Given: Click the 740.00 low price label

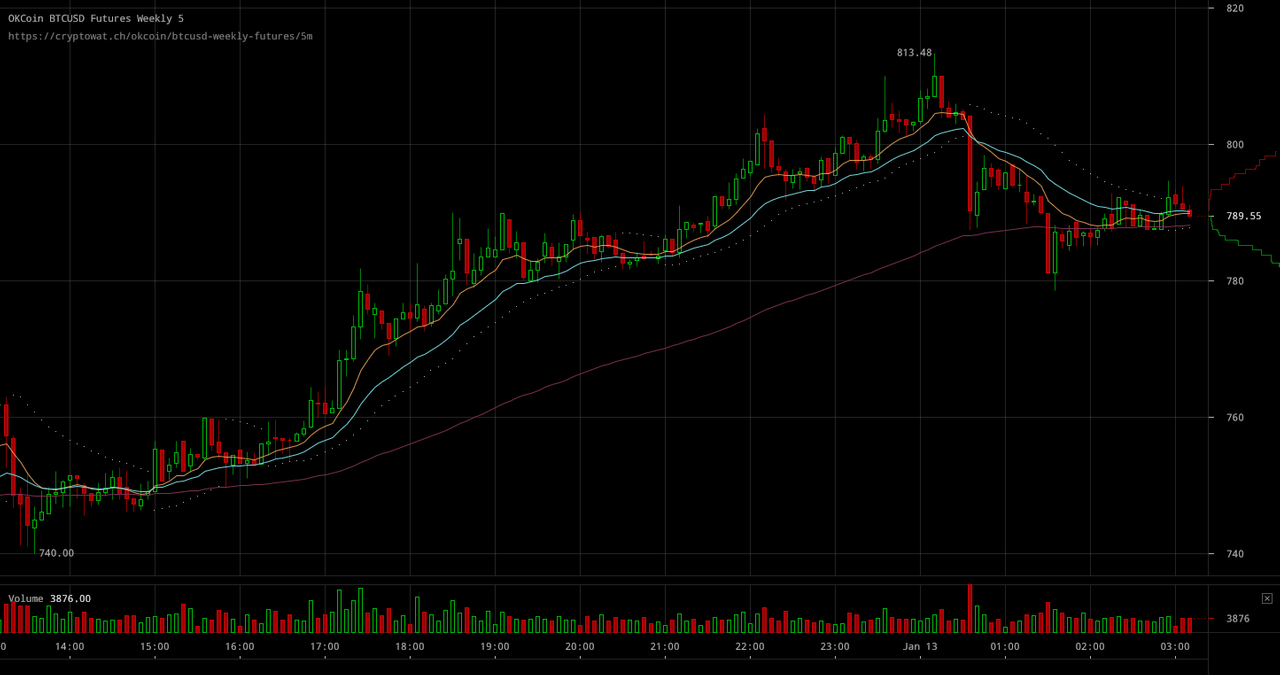Looking at the screenshot, I should [56, 552].
